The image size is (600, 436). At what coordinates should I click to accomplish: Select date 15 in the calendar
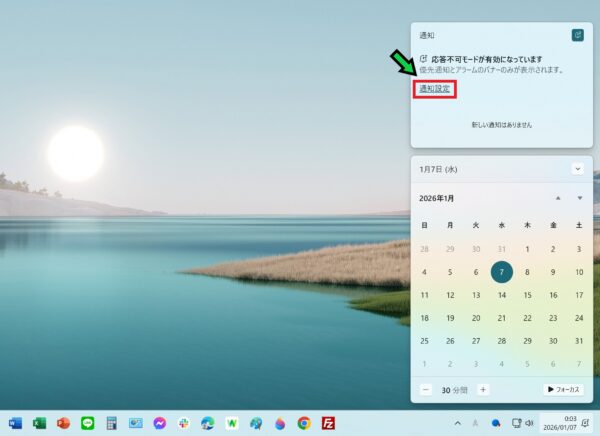527,295
